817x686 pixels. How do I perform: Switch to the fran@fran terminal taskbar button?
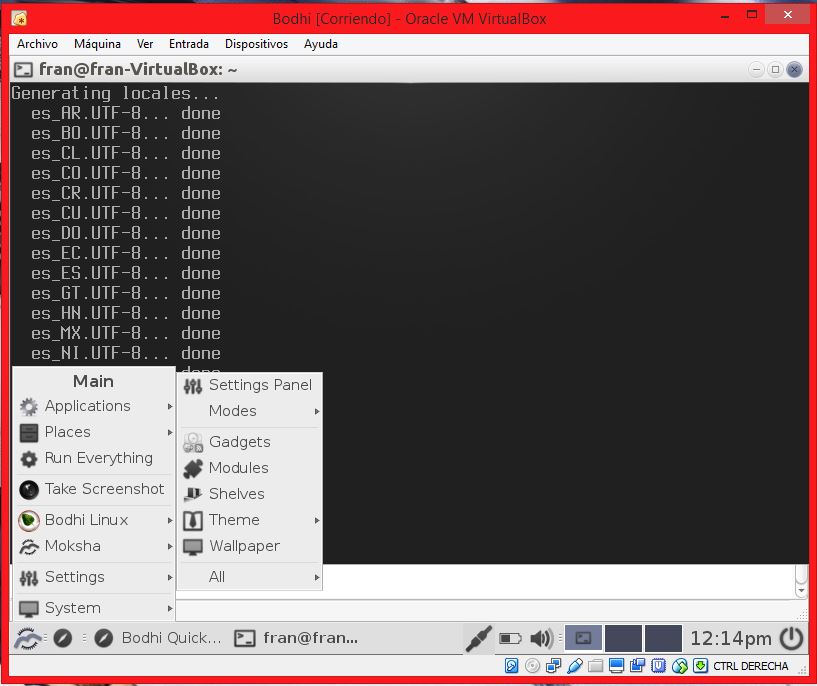tap(296, 638)
